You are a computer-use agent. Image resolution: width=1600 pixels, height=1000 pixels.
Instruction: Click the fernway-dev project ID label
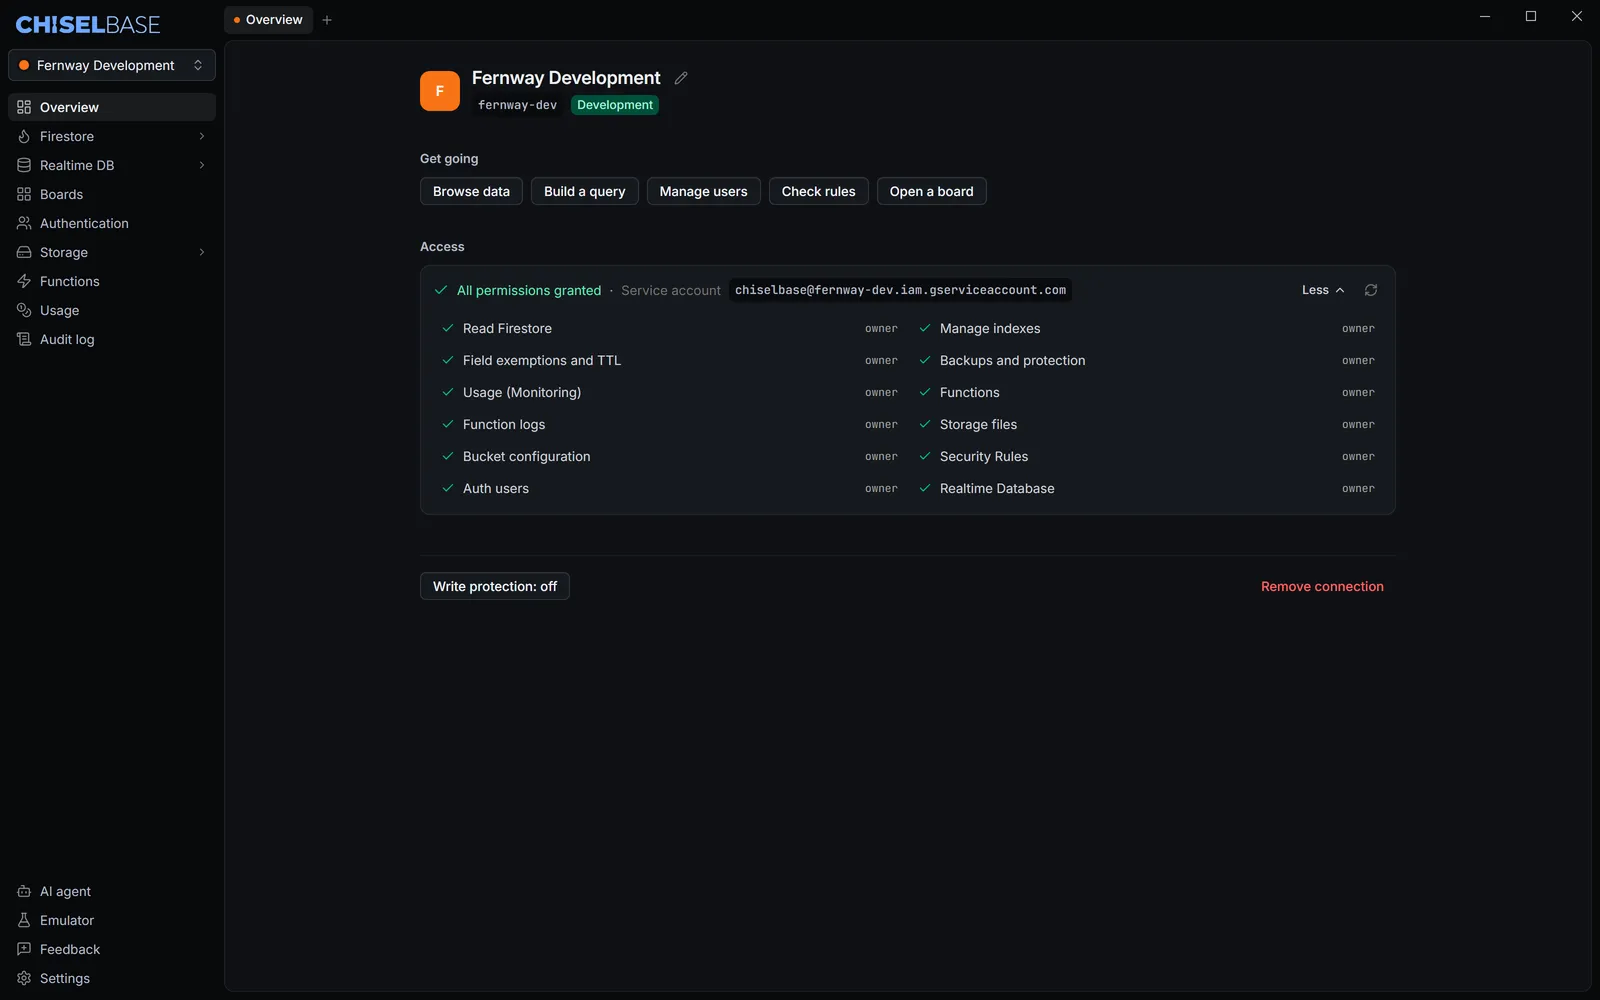click(517, 105)
